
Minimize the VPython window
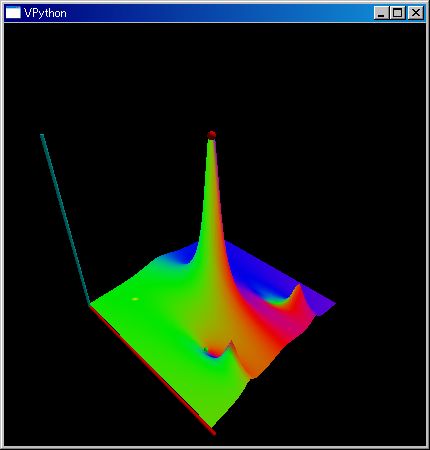click(x=381, y=13)
